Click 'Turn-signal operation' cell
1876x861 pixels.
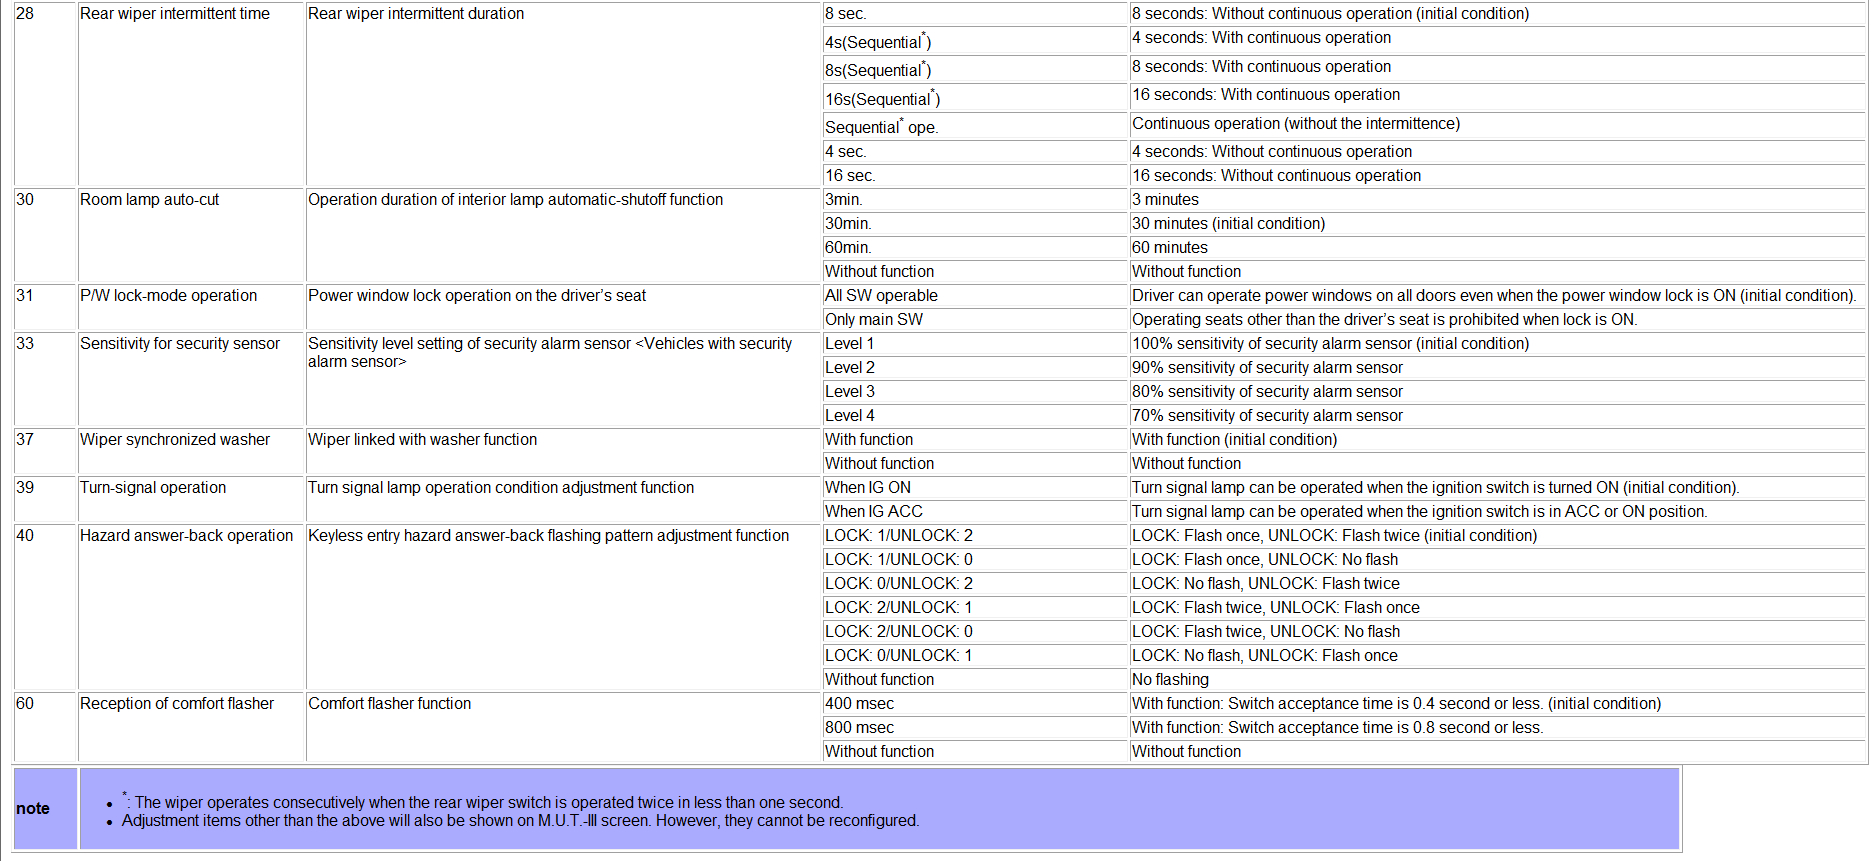click(191, 500)
